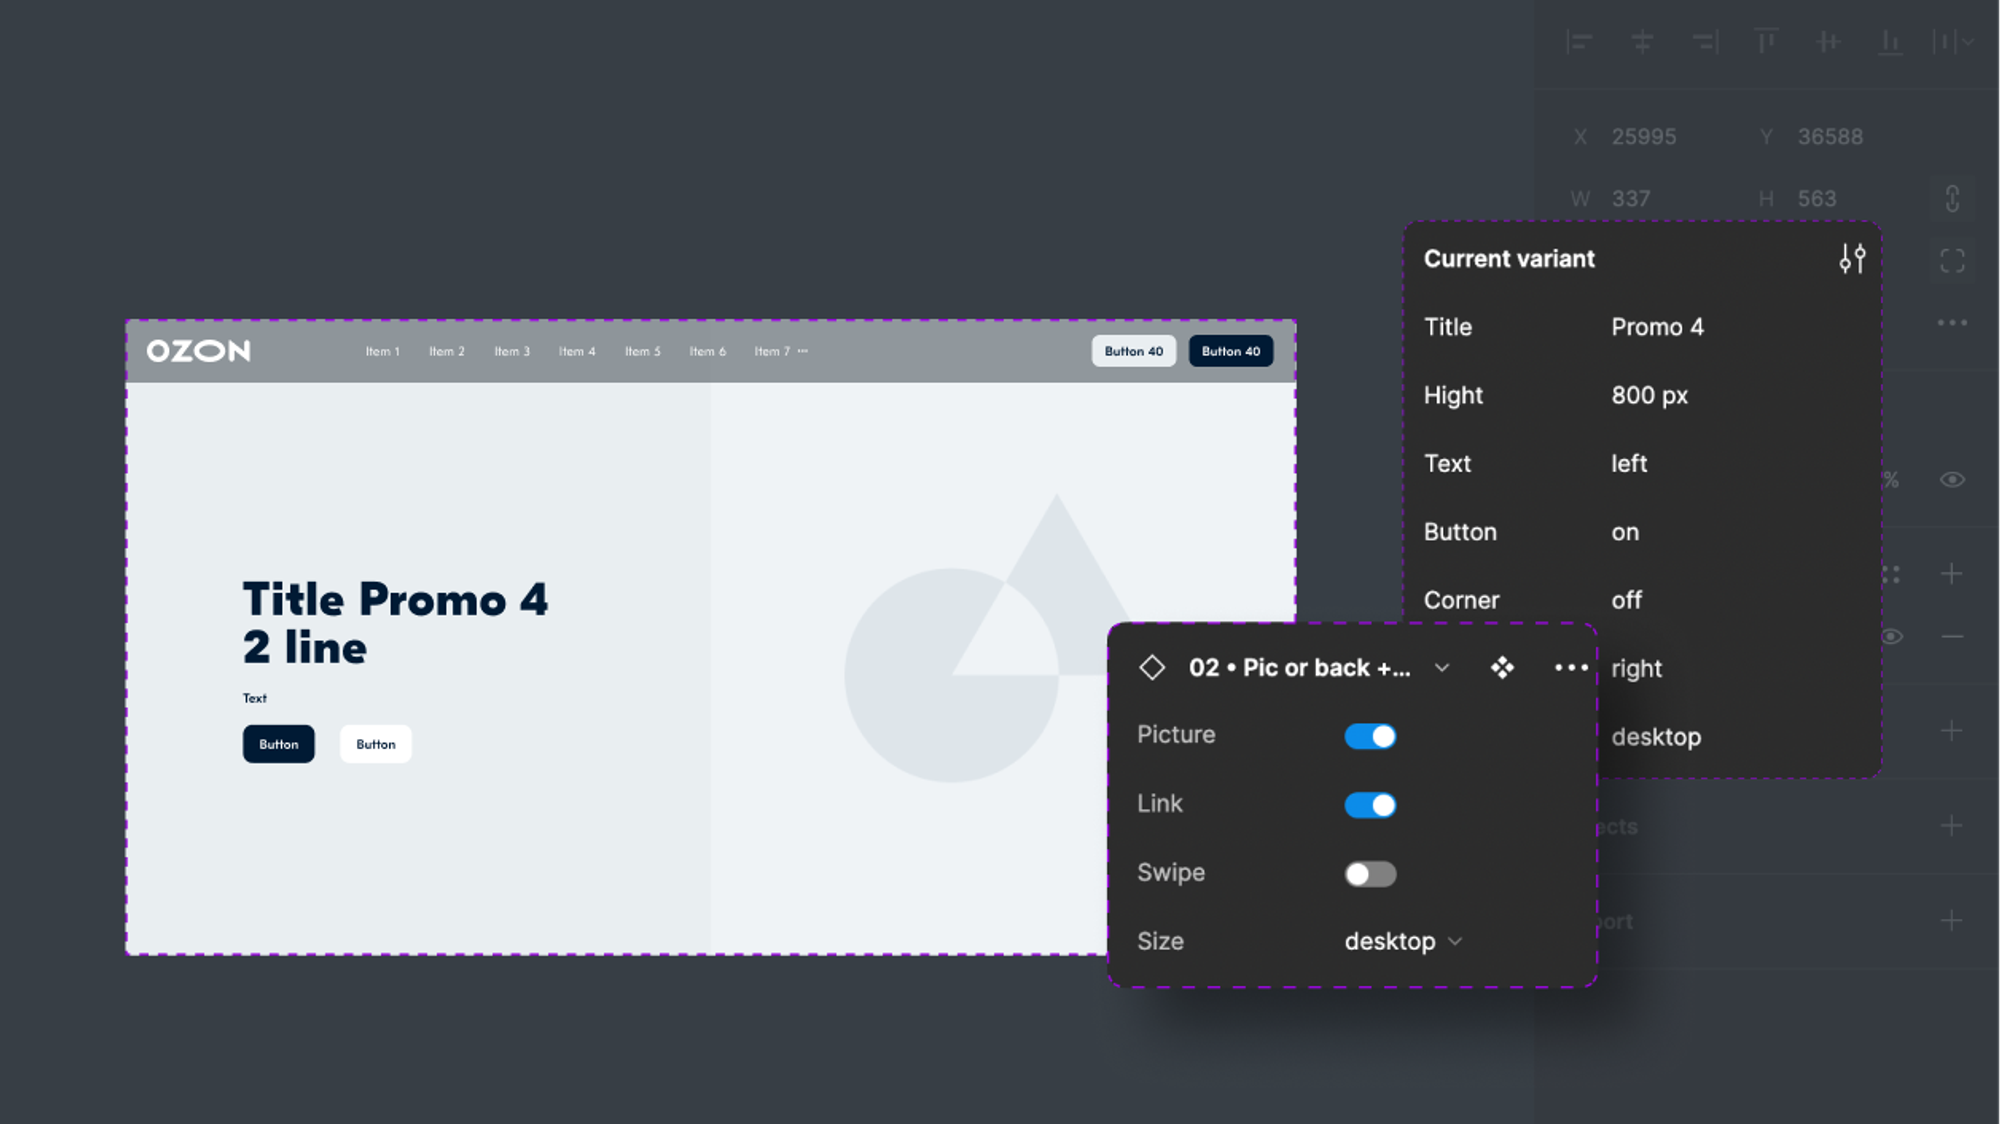This screenshot has width=2000, height=1124.
Task: Click the Promo 4 title value
Action: [x=1657, y=327]
